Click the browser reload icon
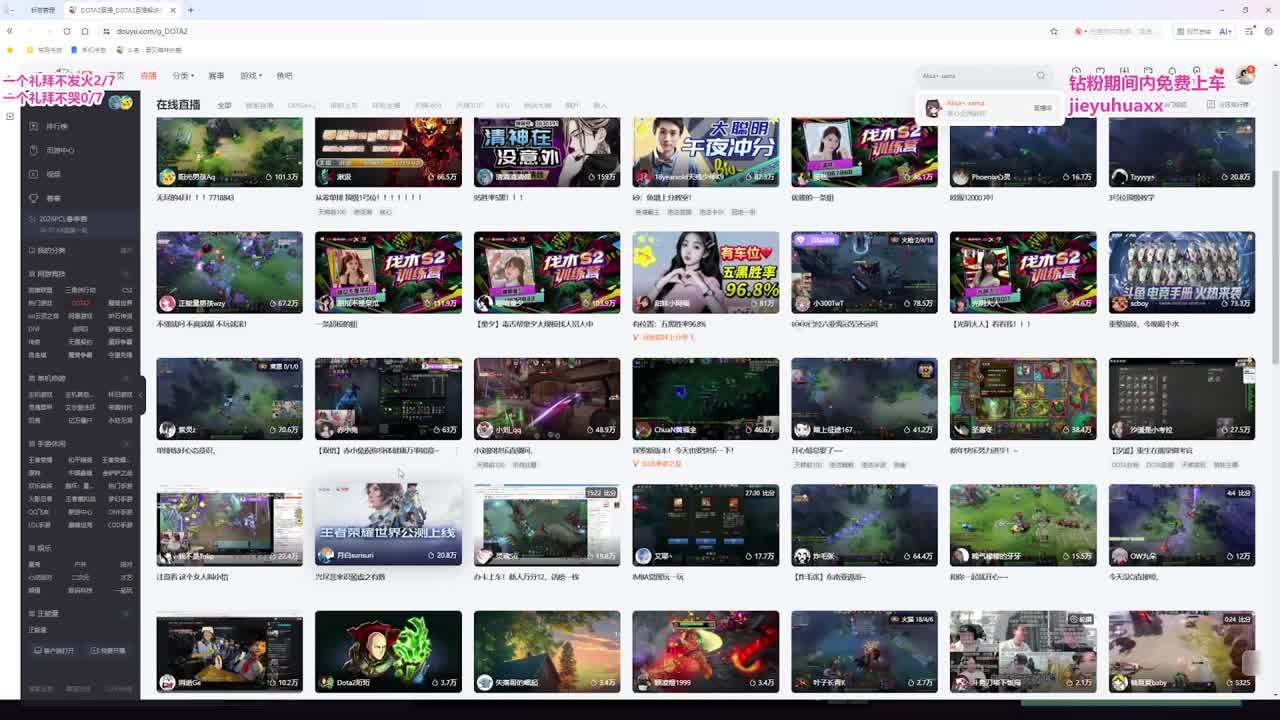The image size is (1280, 720). click(67, 31)
